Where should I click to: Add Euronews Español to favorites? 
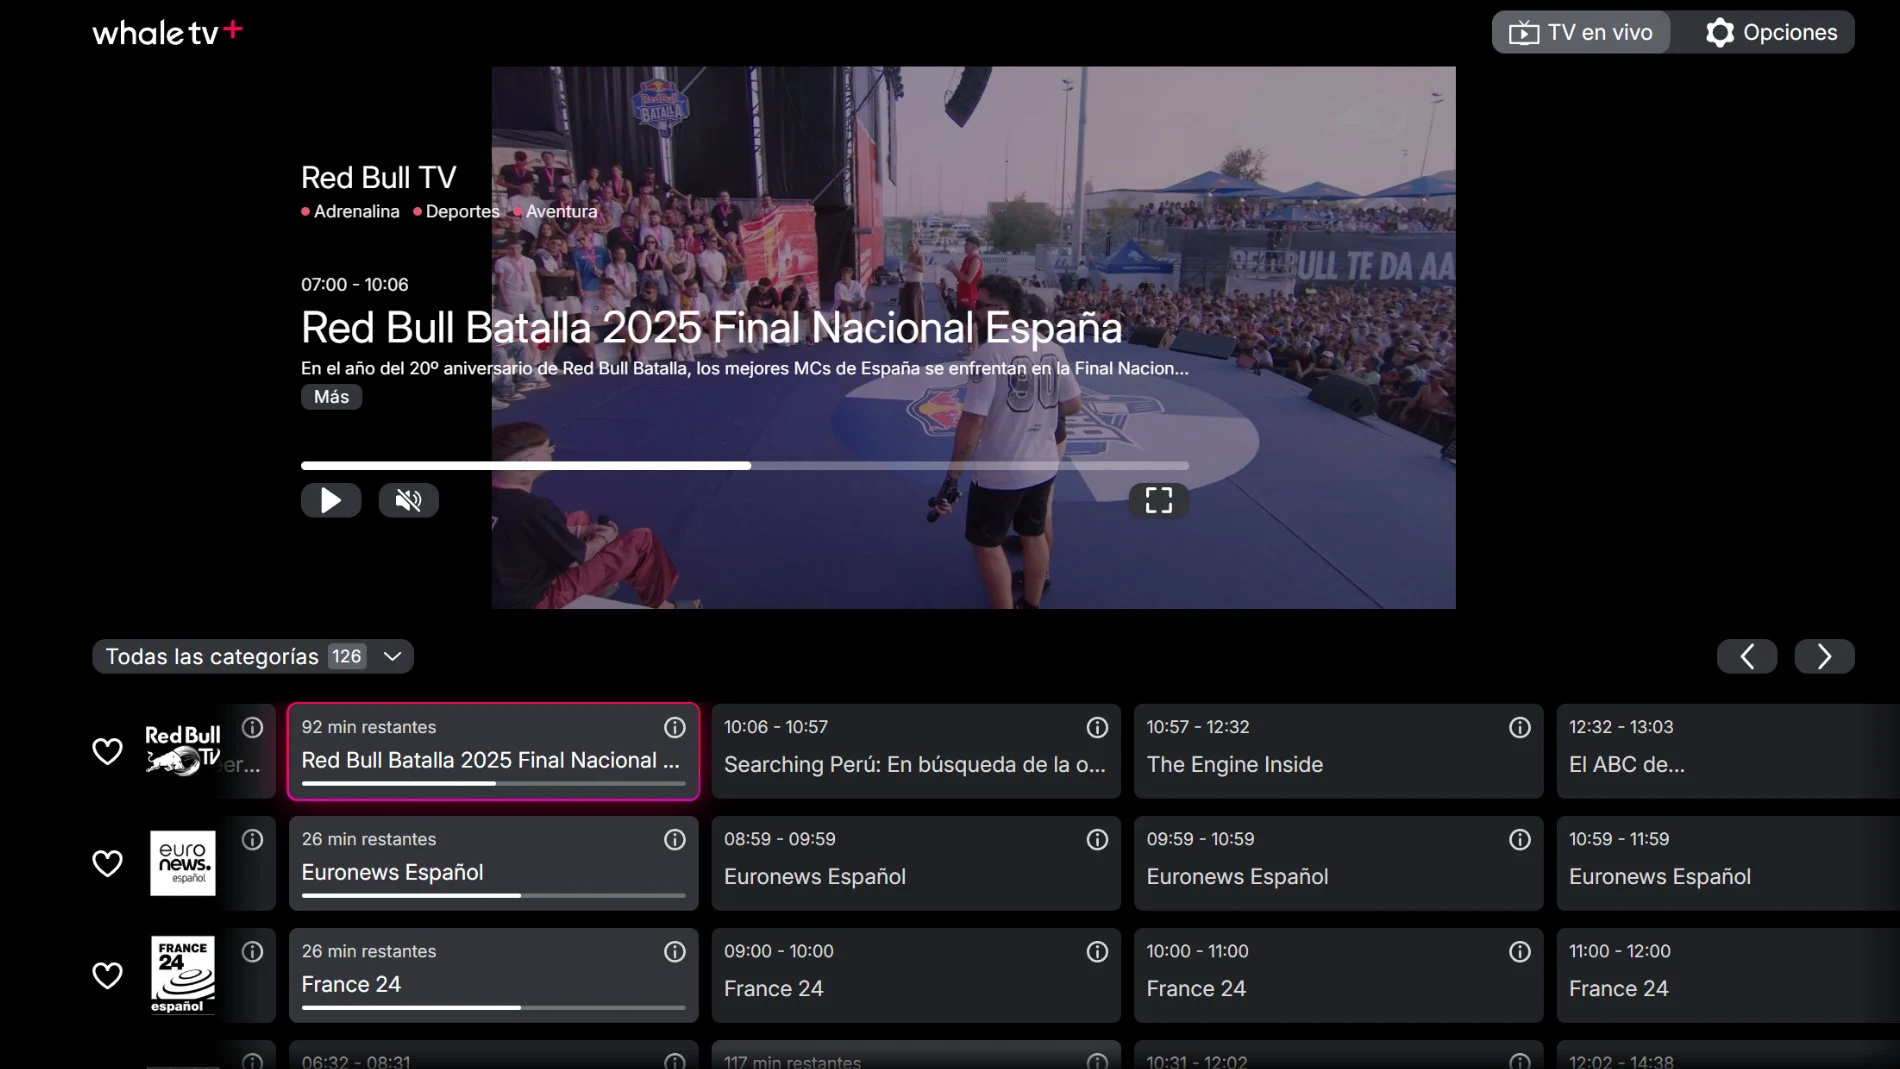[x=107, y=863]
